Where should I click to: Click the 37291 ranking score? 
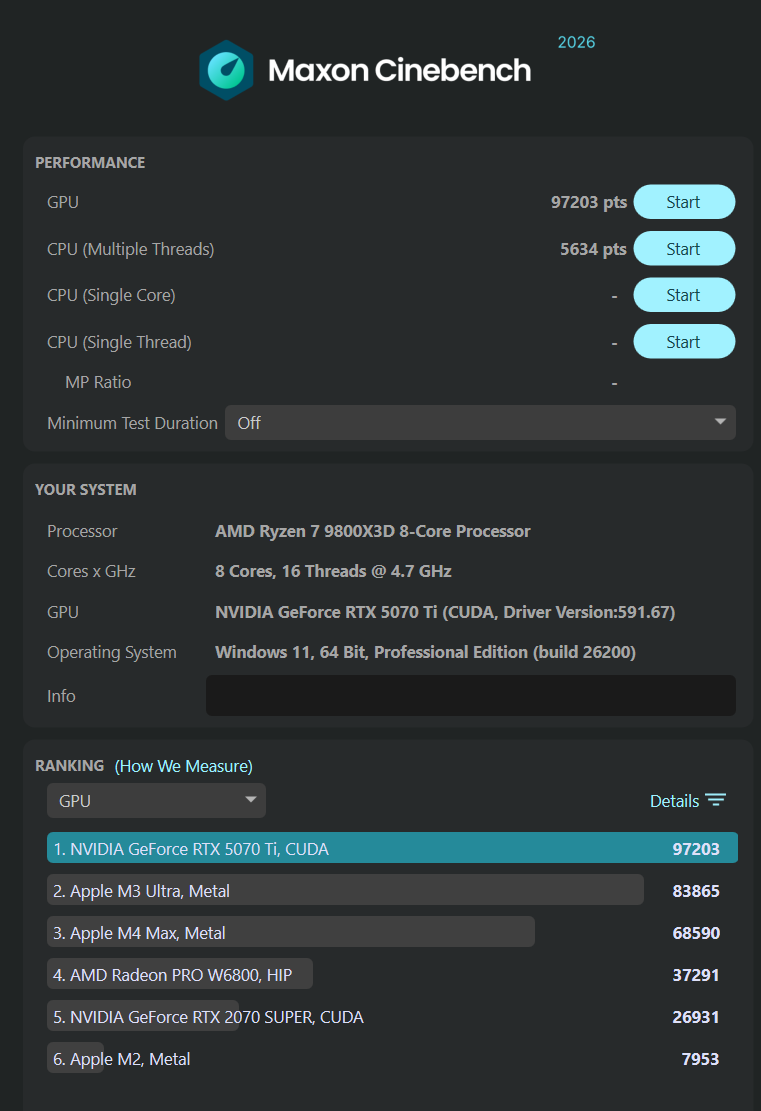click(x=696, y=975)
